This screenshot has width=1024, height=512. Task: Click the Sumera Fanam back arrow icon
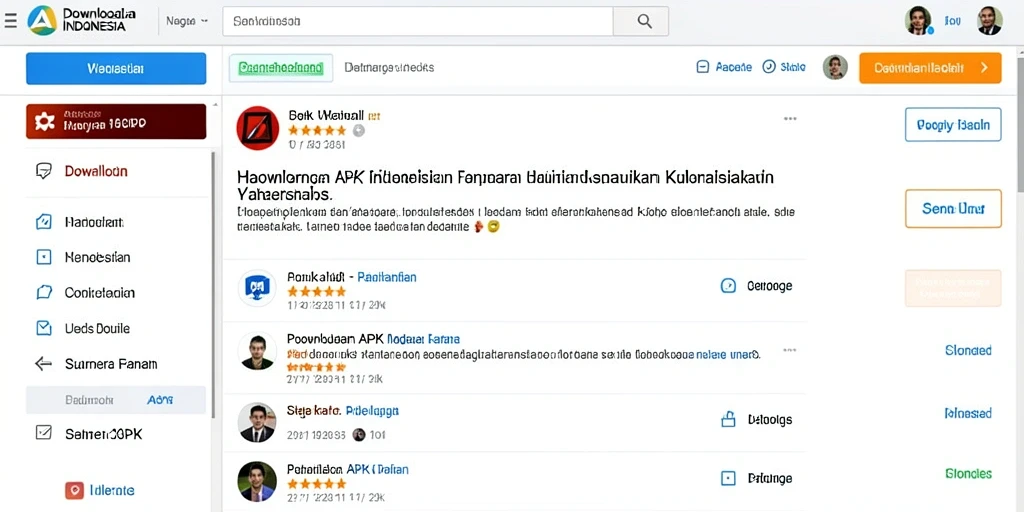(x=44, y=364)
